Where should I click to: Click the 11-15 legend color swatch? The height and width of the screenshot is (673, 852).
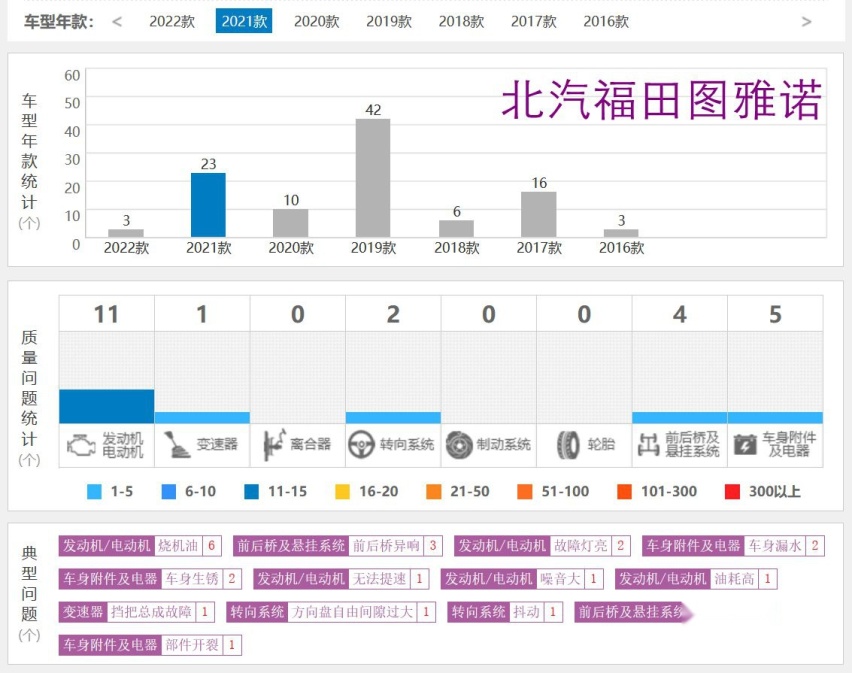pyautogui.click(x=252, y=492)
